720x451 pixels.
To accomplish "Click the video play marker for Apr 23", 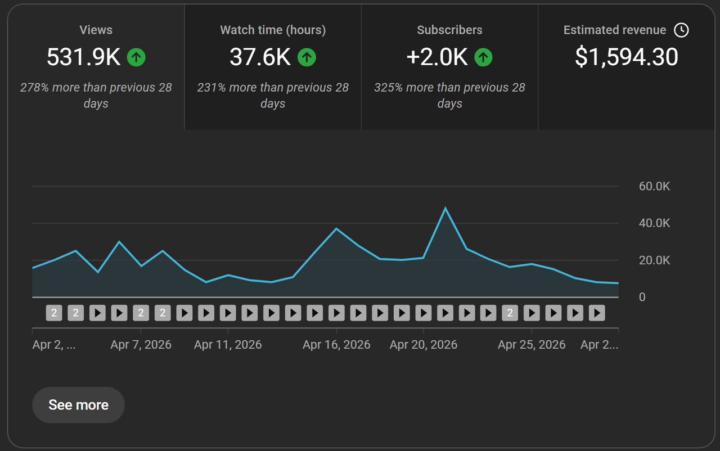I will click(x=488, y=313).
